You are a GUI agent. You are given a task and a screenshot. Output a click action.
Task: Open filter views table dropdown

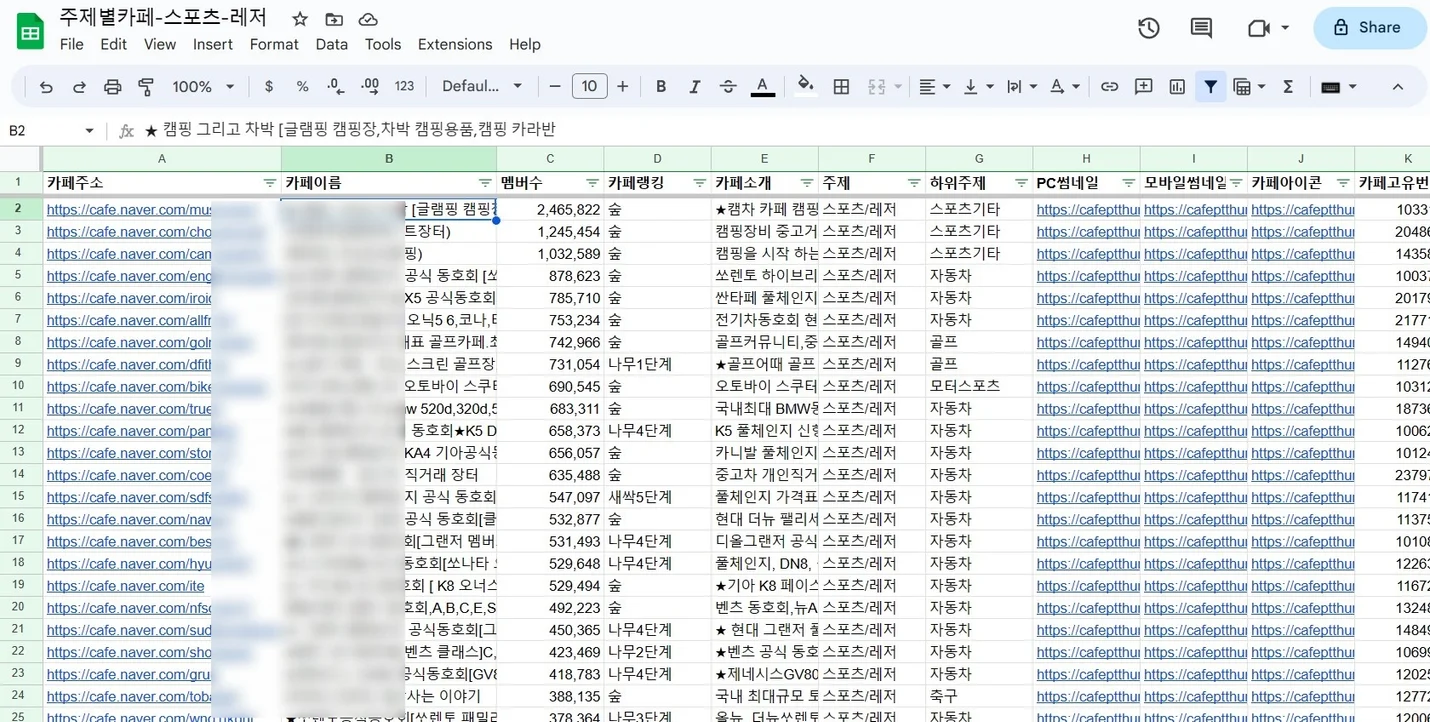pos(1249,87)
